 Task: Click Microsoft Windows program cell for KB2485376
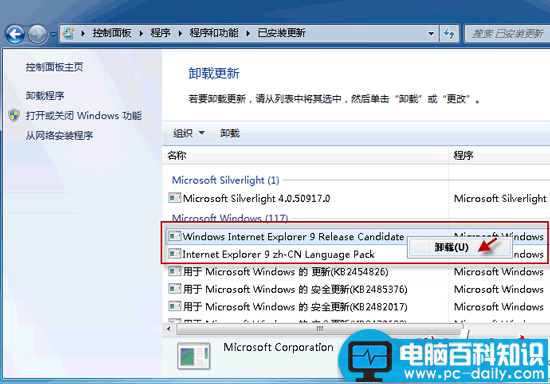tap(499, 289)
